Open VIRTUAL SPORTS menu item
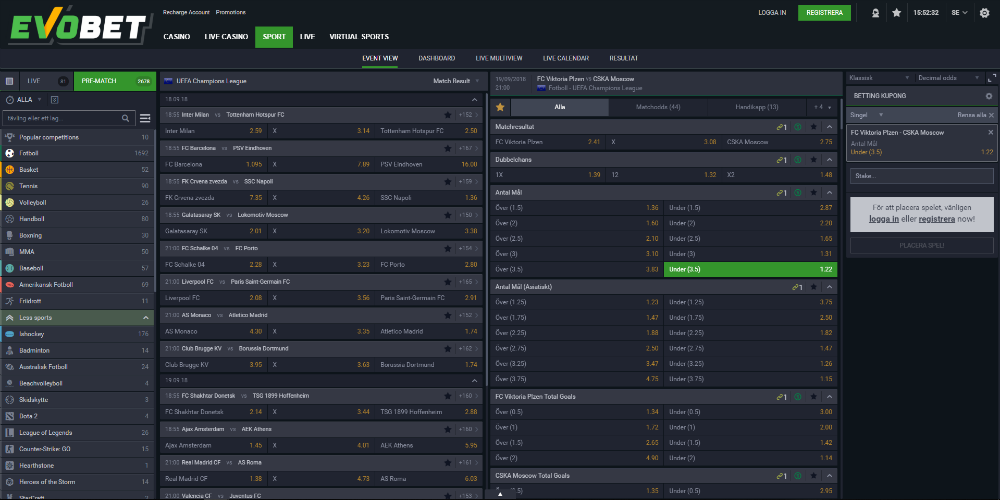 coord(359,37)
